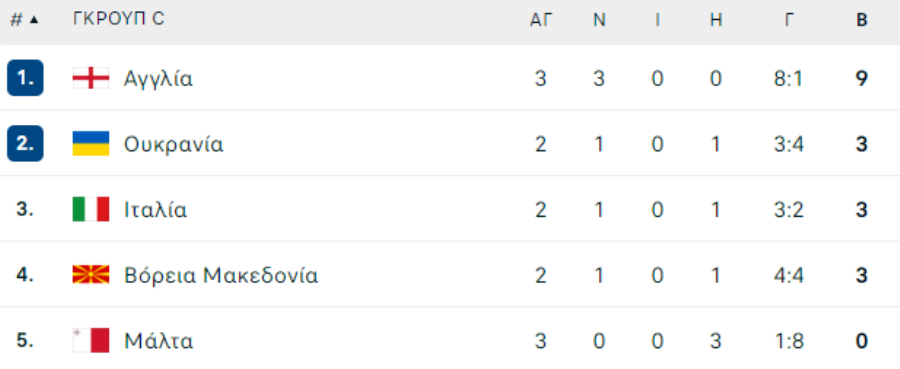Open the Ουκρανία team link
Image resolution: width=900 pixels, height=369 pixels.
[173, 144]
